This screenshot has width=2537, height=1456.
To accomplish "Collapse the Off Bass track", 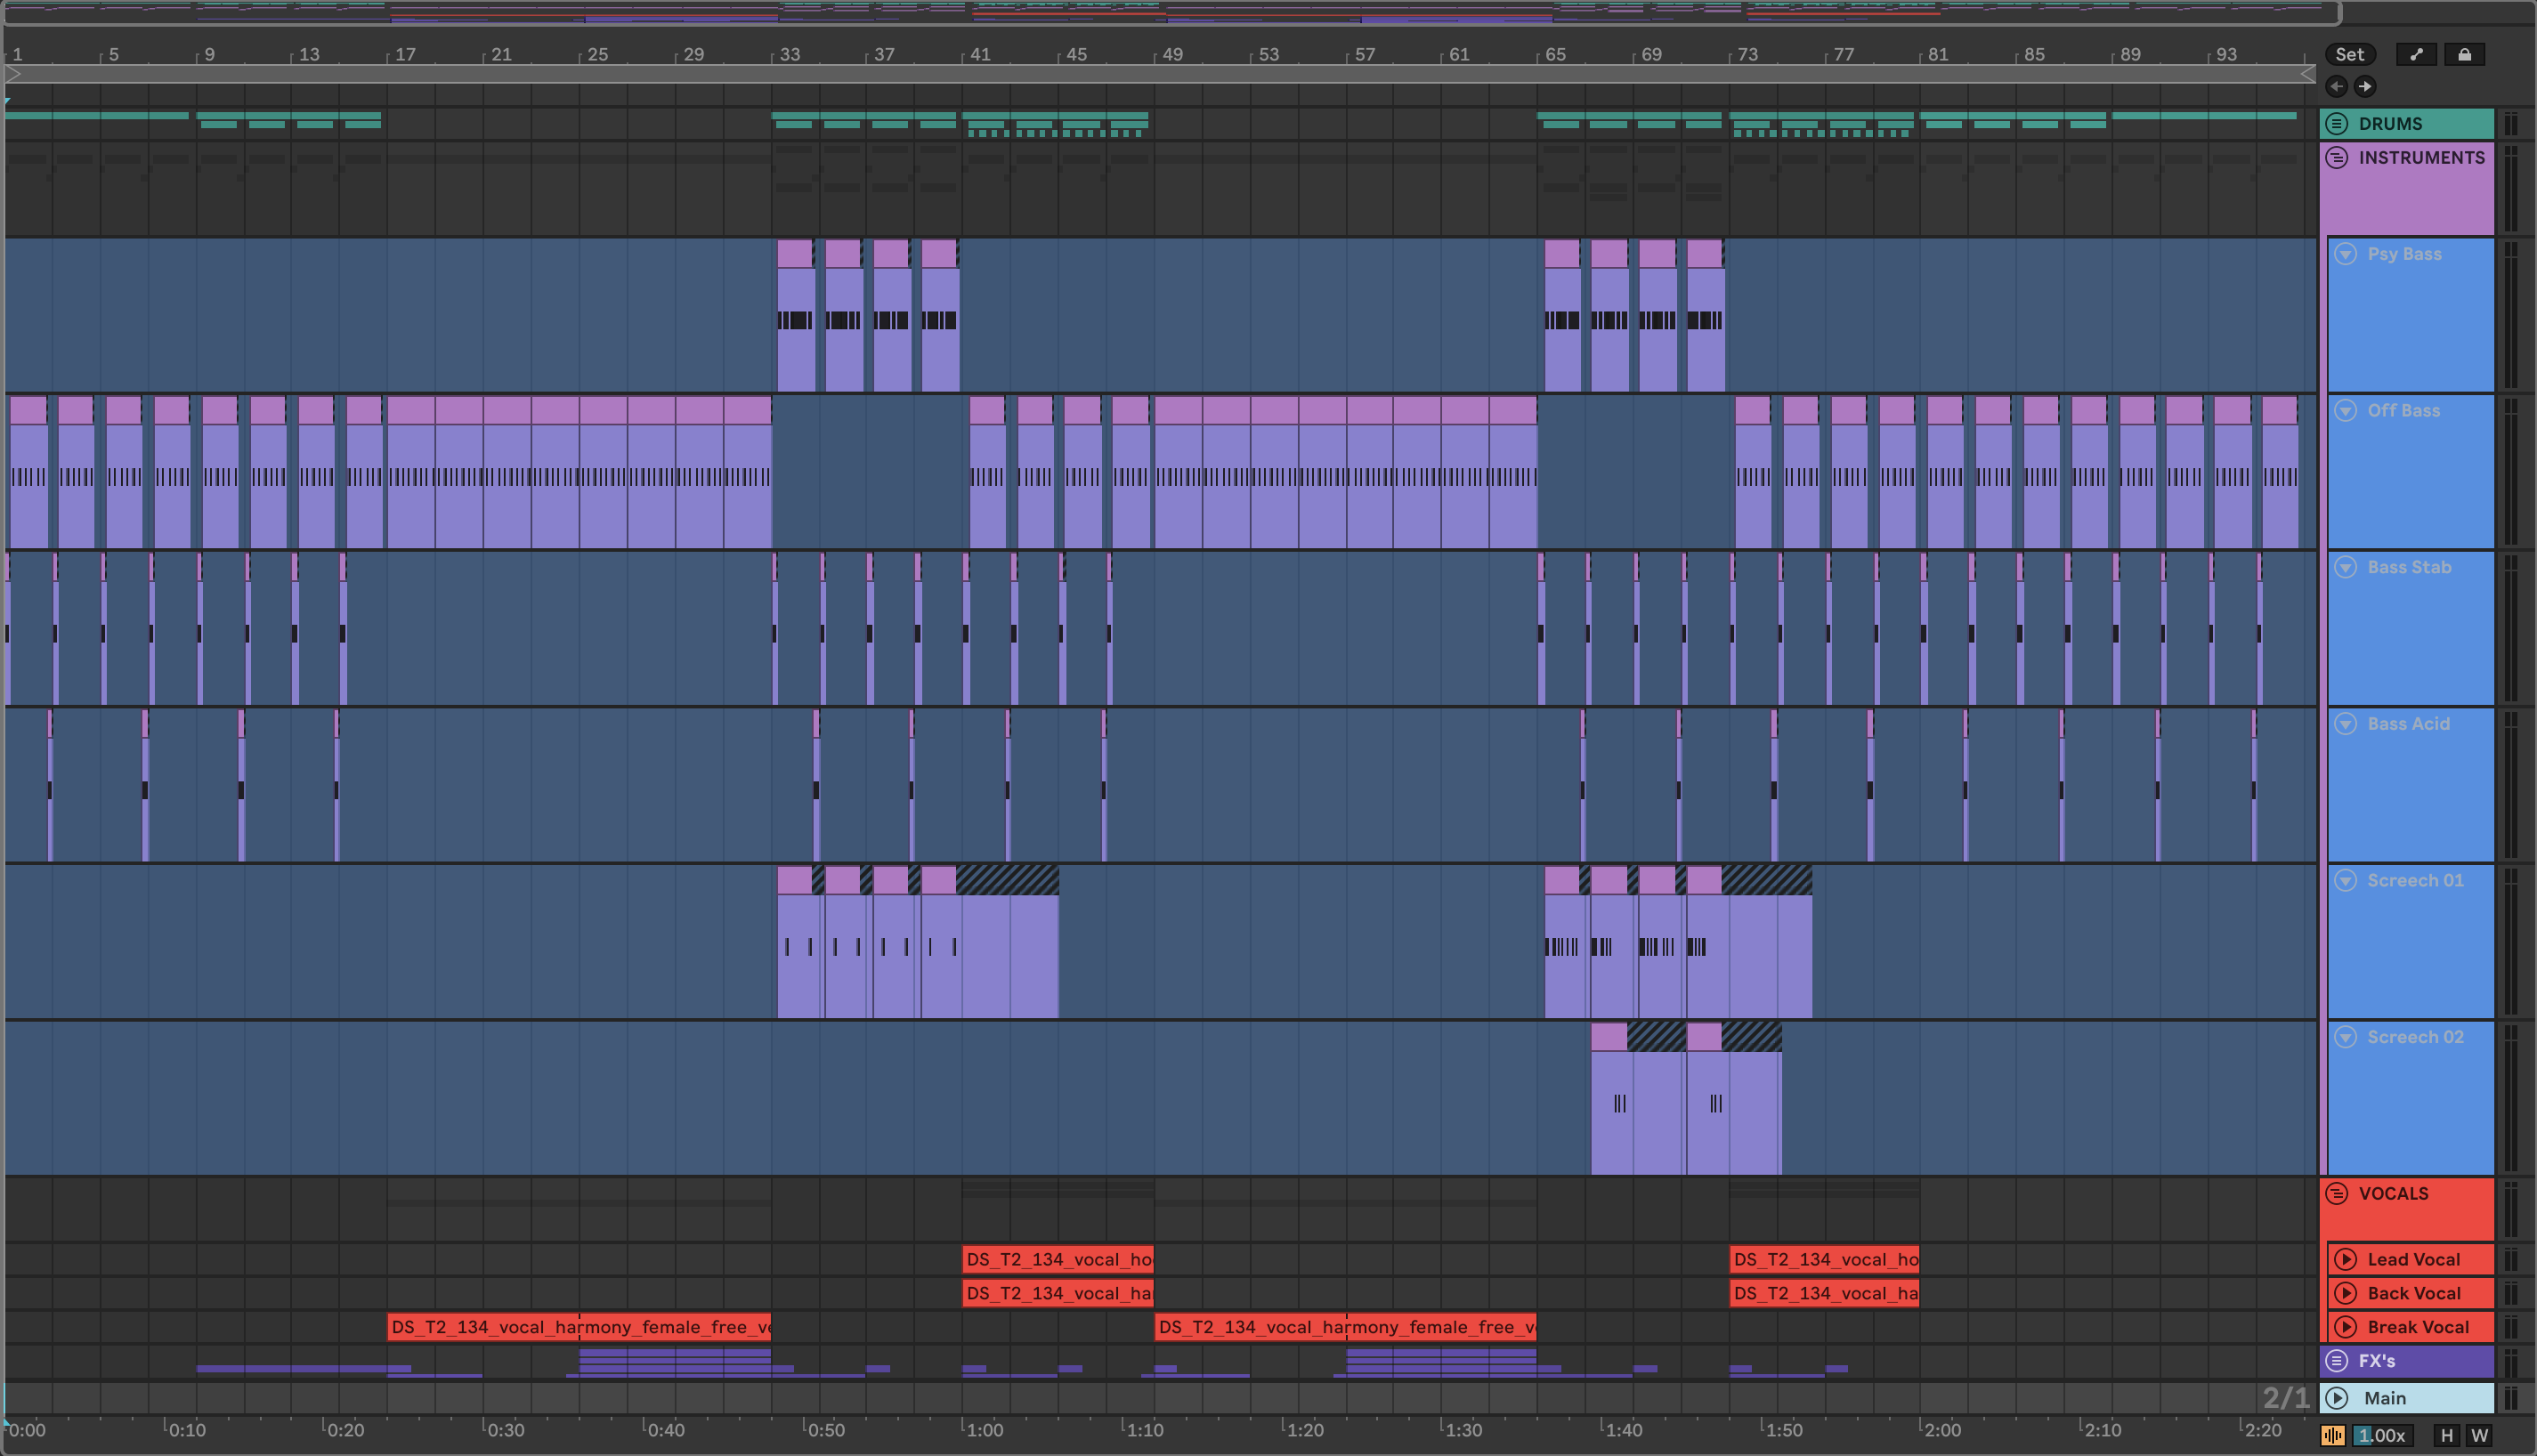I will pyautogui.click(x=2345, y=411).
